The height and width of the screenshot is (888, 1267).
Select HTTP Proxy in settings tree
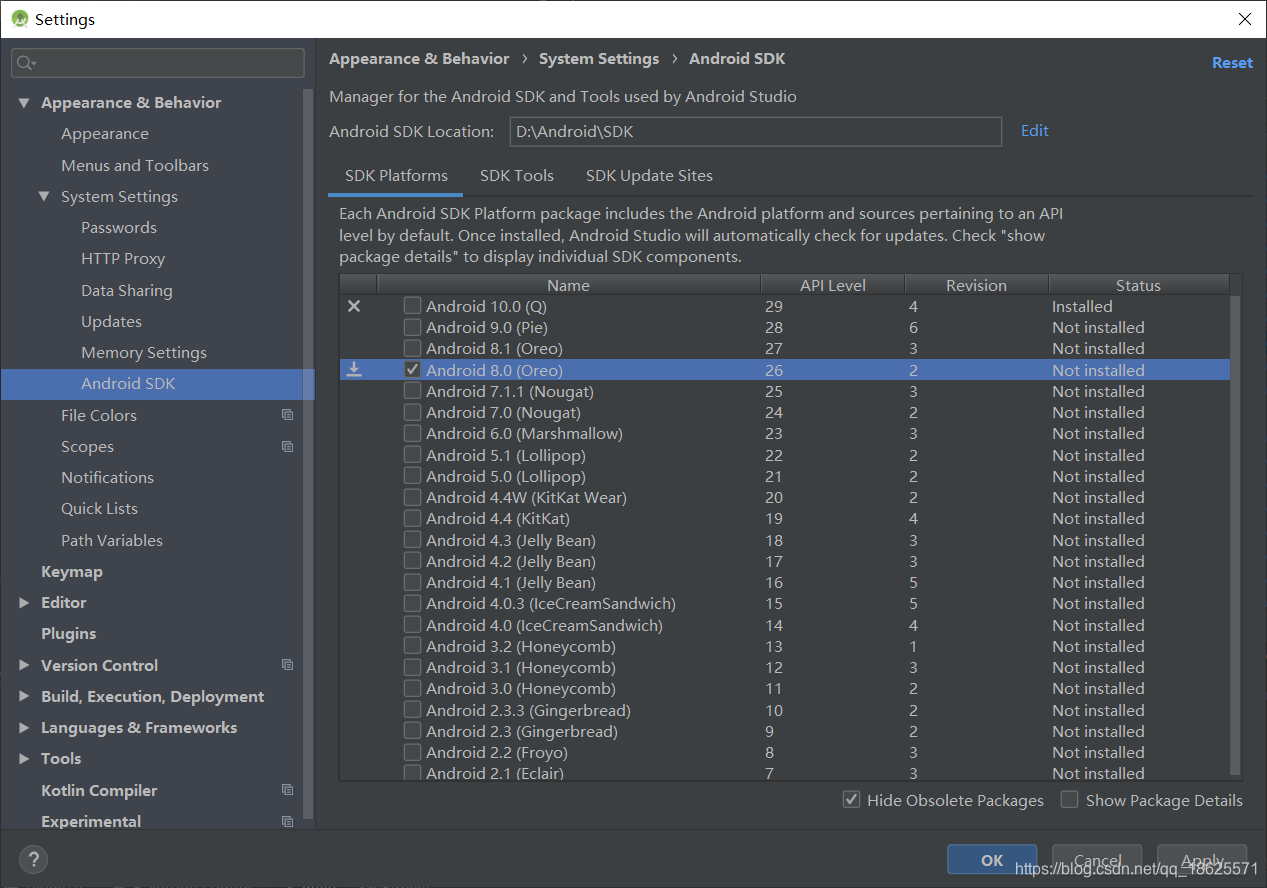point(123,258)
